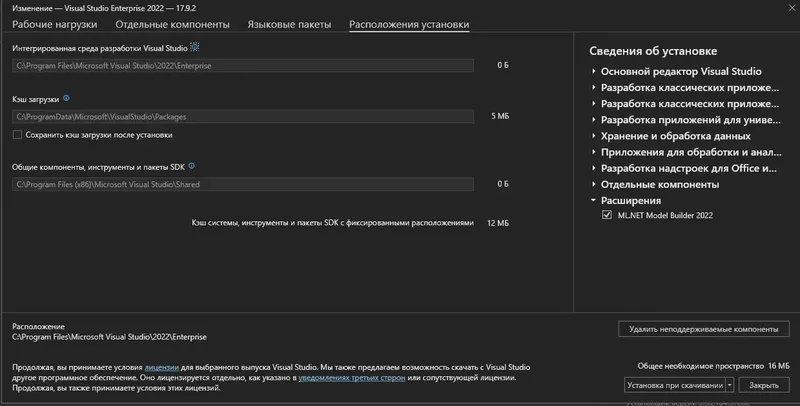The width and height of the screenshot is (800, 406).
Task: Expand the second Разработка классических приложе... item
Action: point(593,104)
